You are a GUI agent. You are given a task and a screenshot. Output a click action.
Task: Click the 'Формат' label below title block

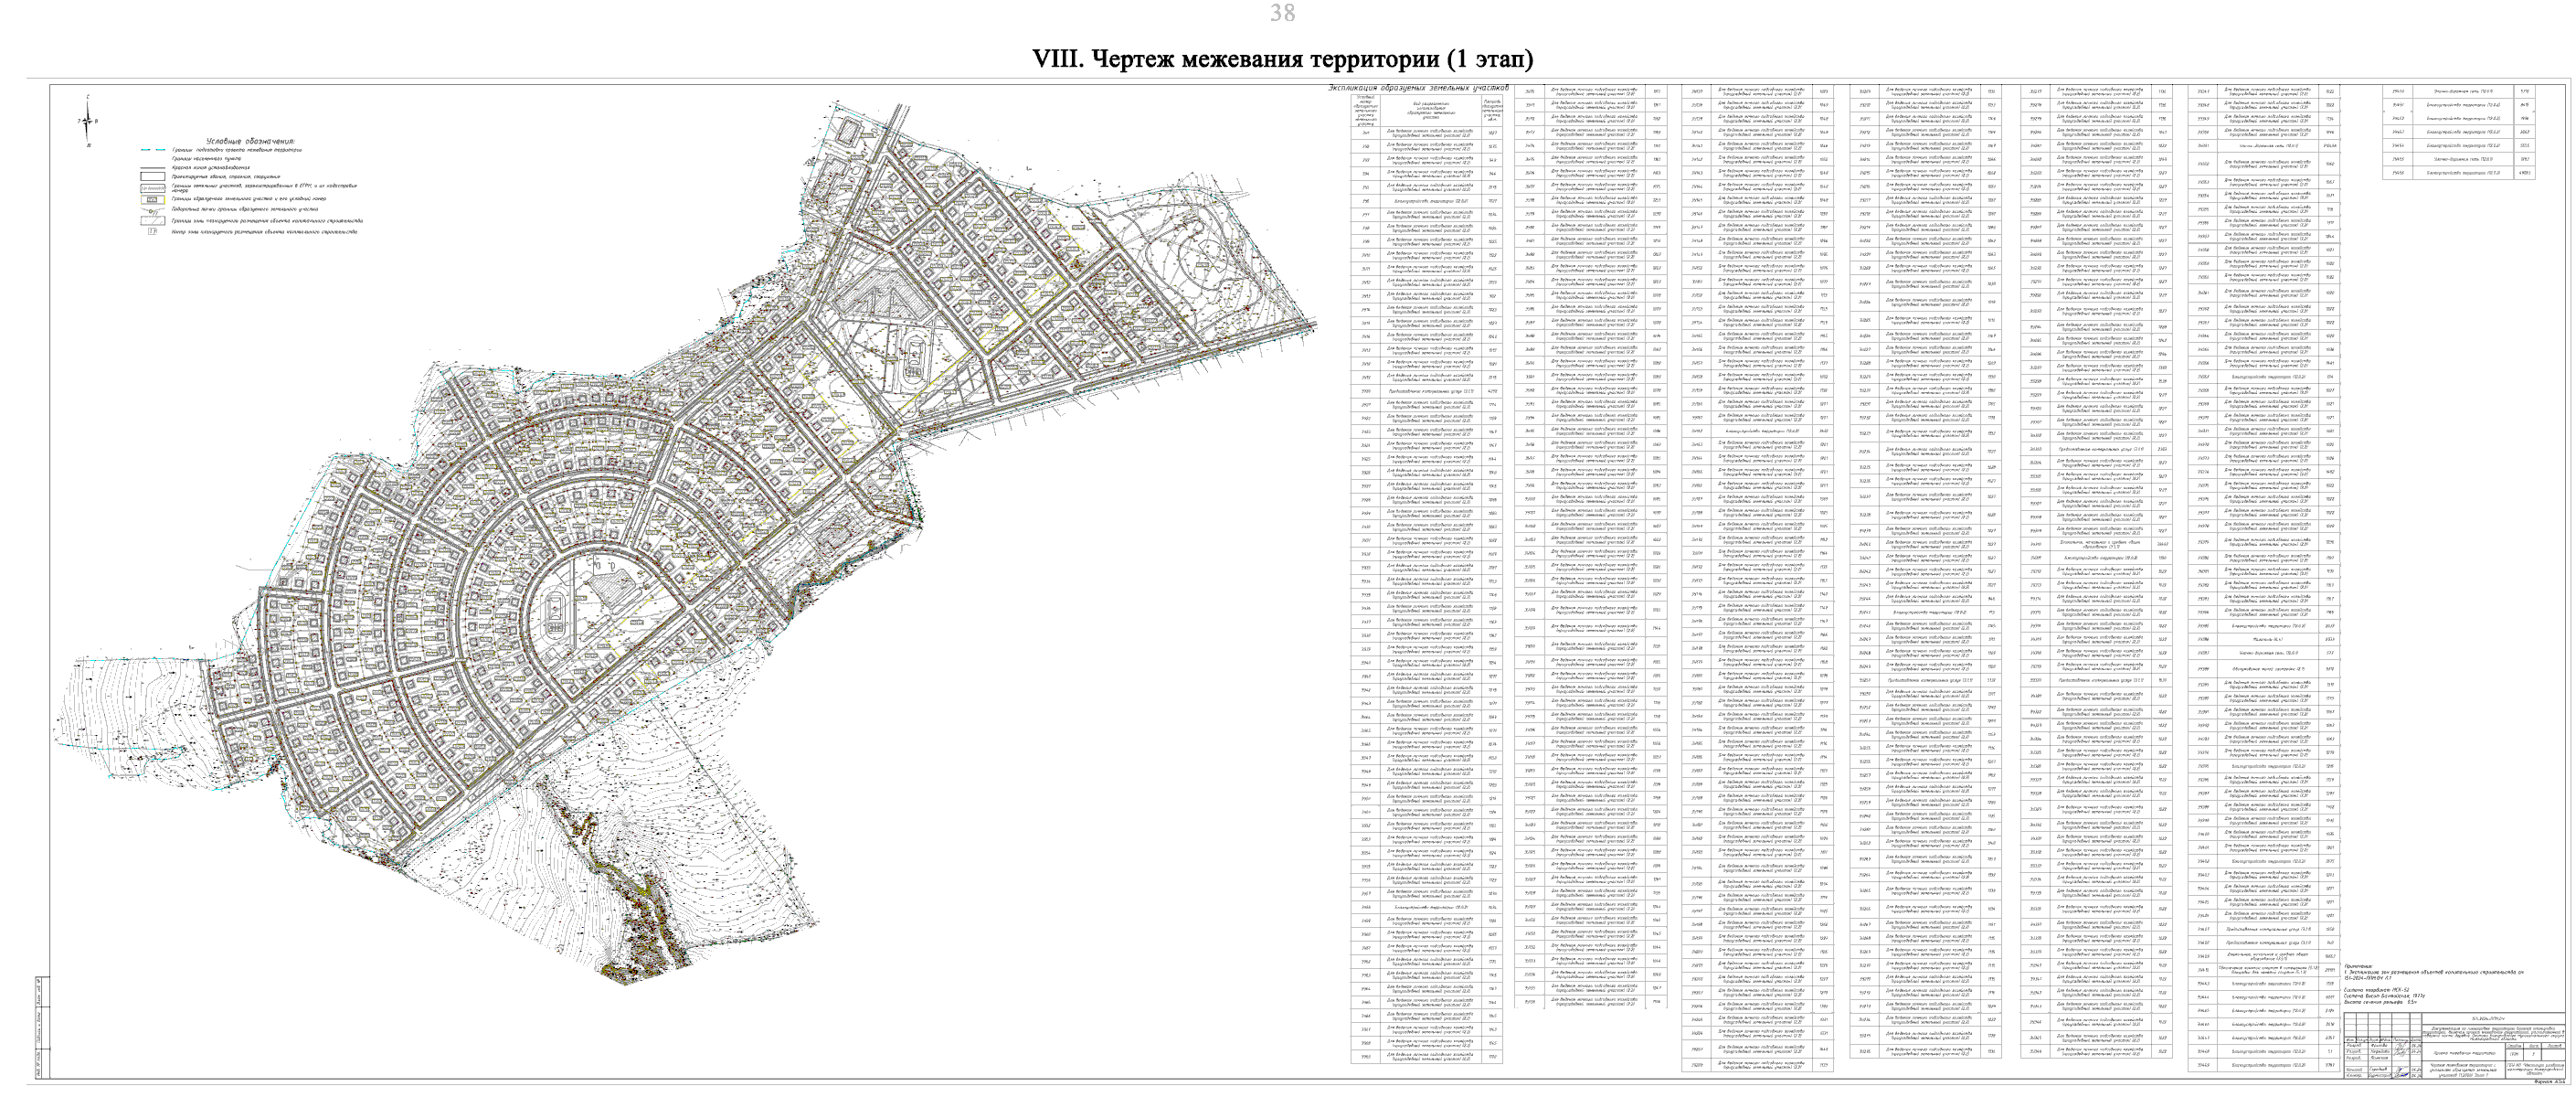click(2543, 1082)
